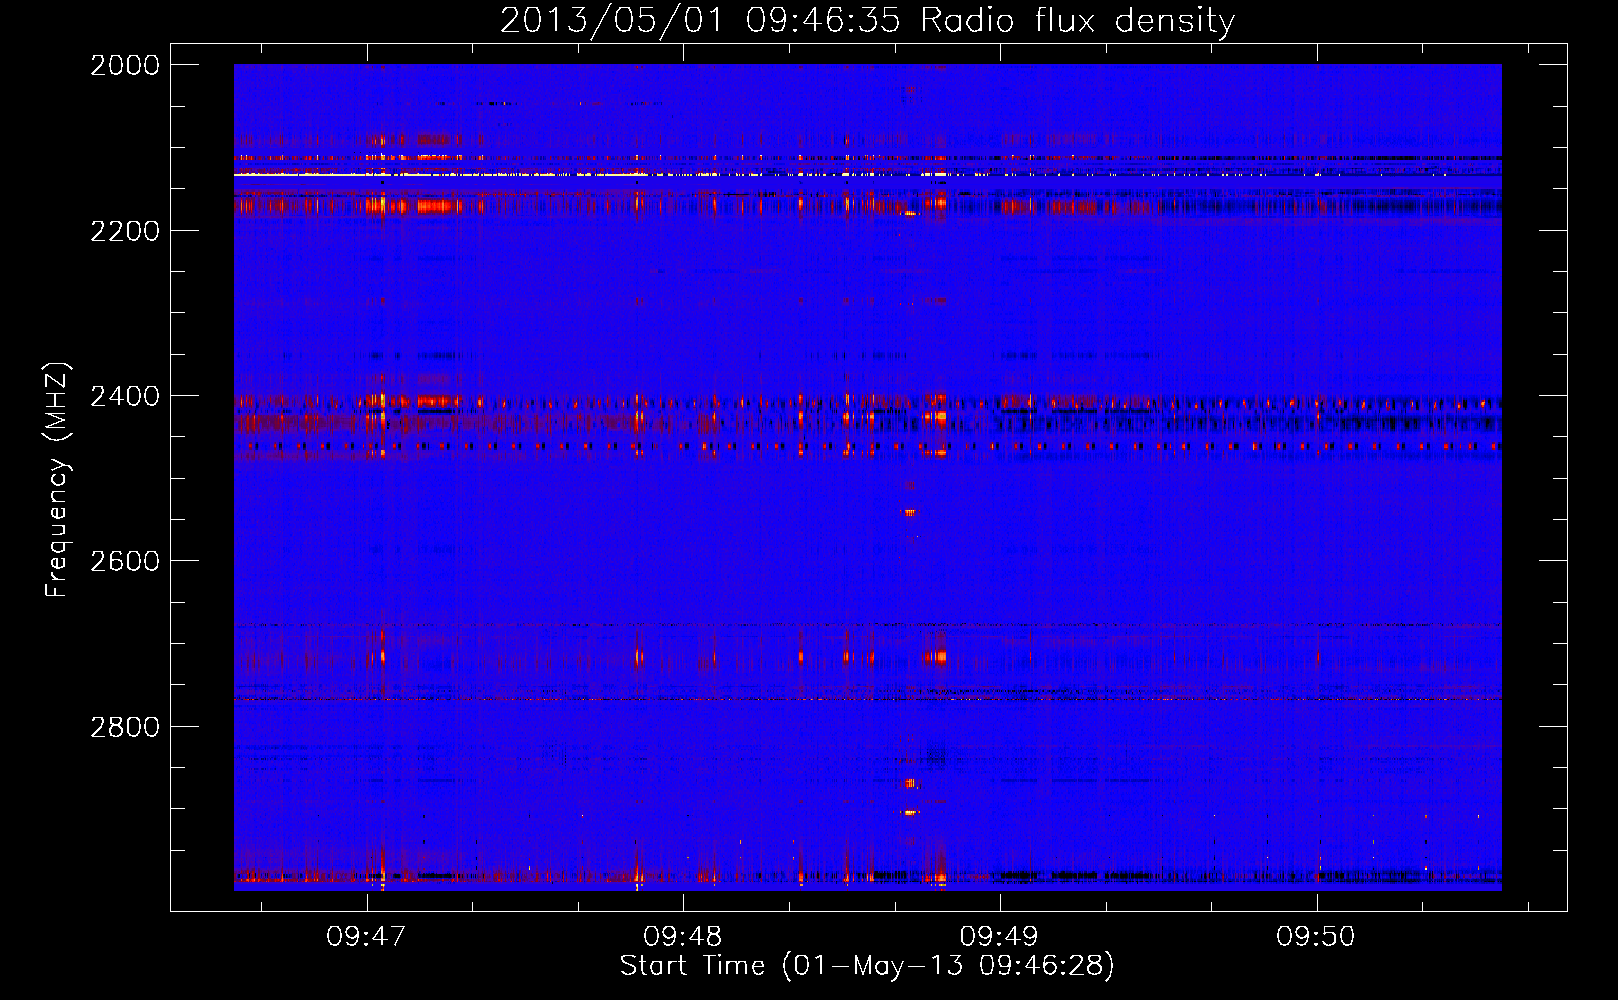Click the 'Start Time (01-May-13 09:46:28)' label
Viewport: 1618px width, 1000px height.
click(867, 966)
